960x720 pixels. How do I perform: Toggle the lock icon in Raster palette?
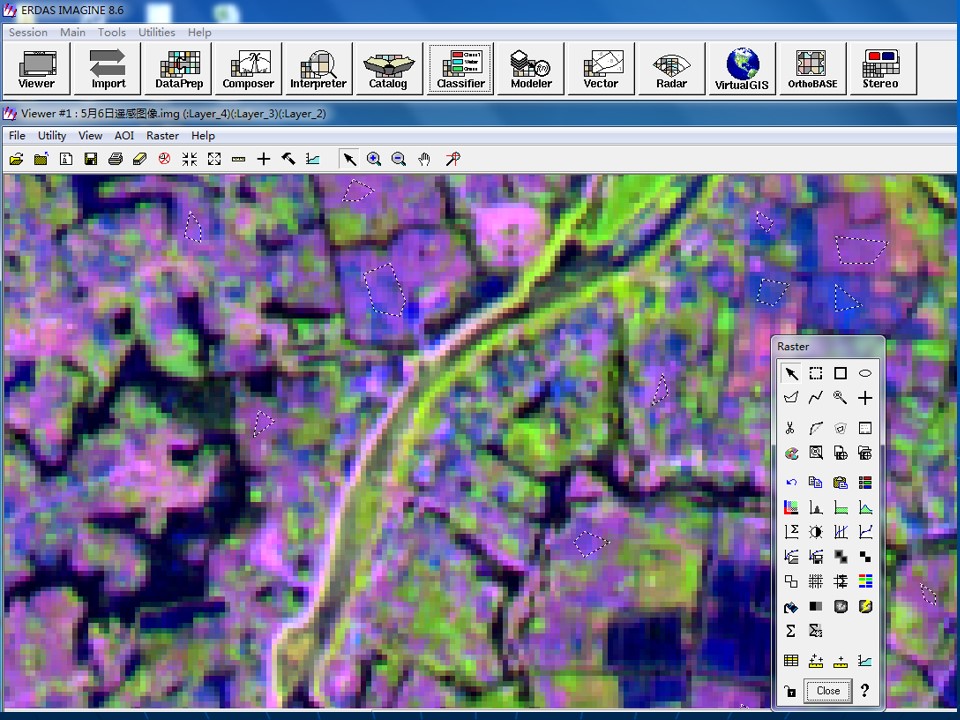click(790, 691)
